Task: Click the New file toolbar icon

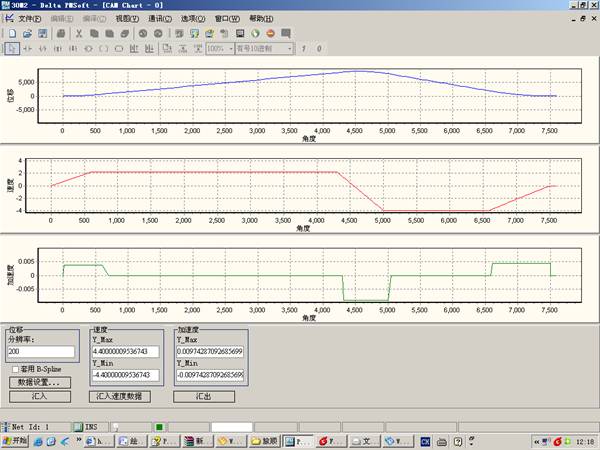Action: click(10, 33)
